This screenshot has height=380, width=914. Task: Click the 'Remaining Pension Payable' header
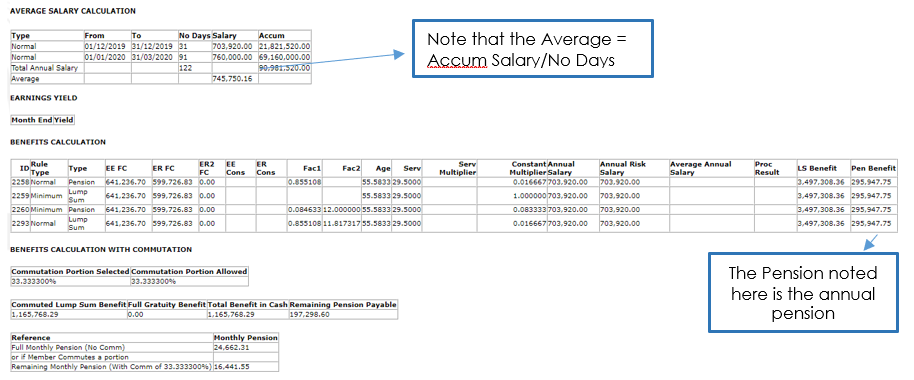(343, 305)
